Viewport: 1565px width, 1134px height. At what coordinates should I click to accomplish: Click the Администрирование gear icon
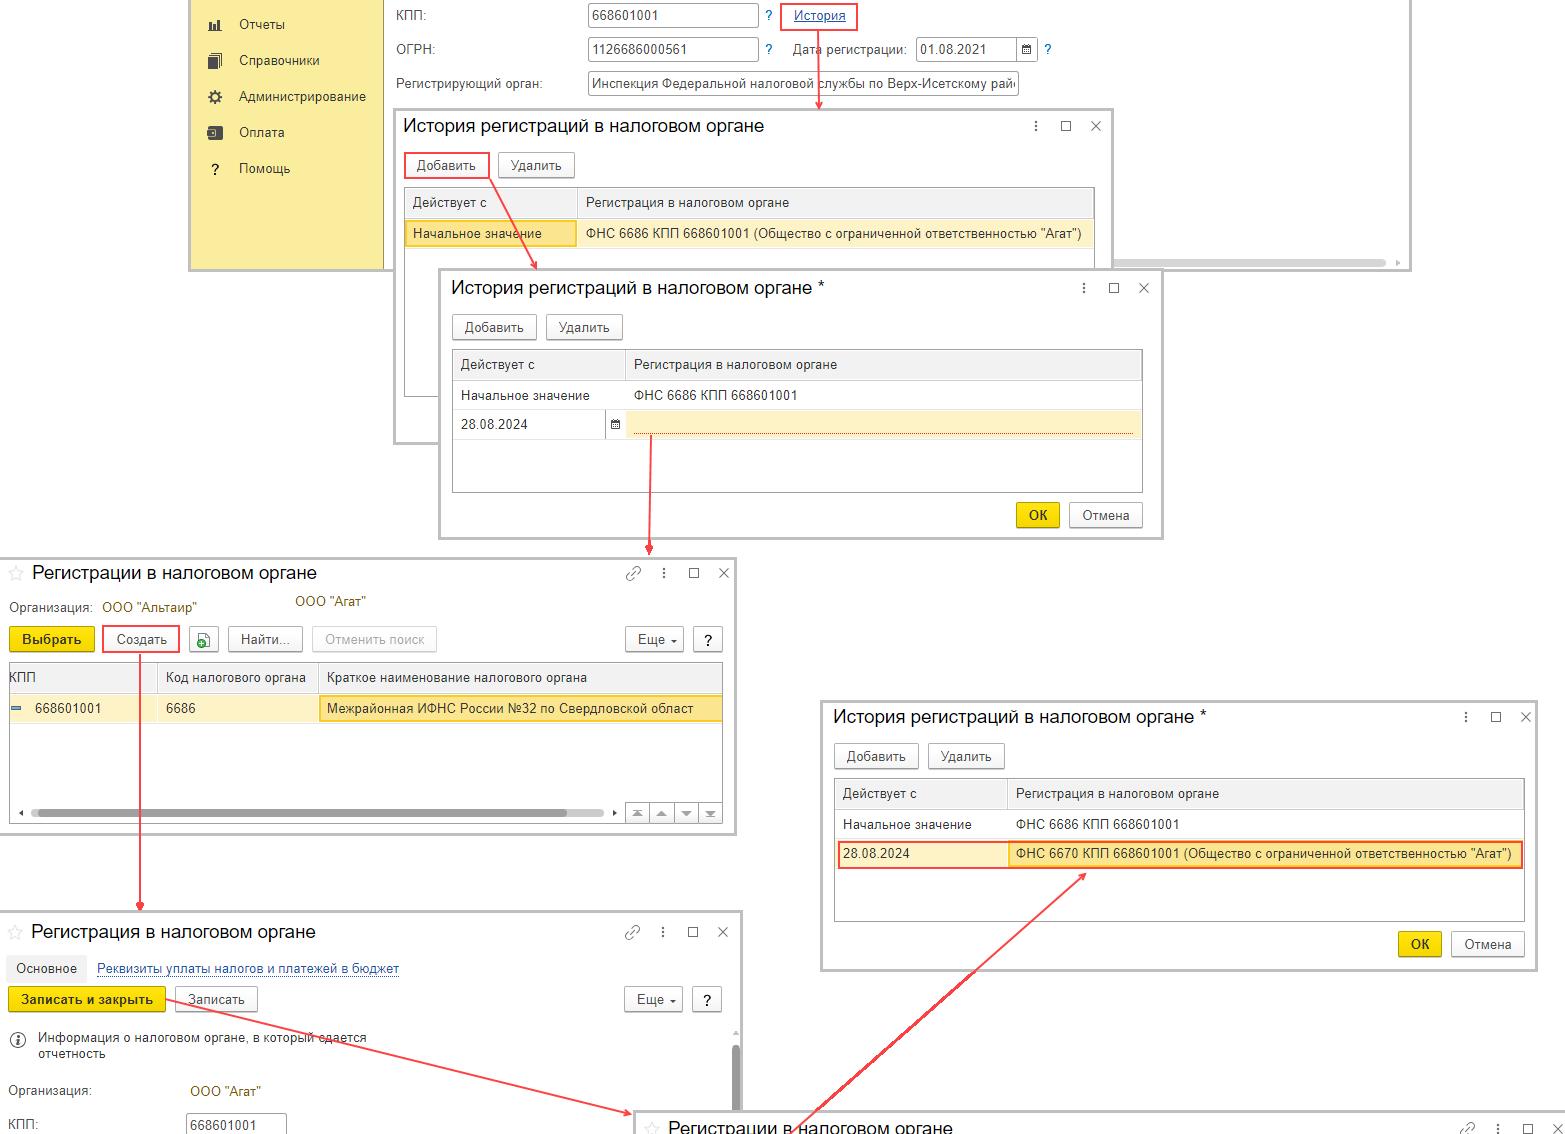(215, 97)
